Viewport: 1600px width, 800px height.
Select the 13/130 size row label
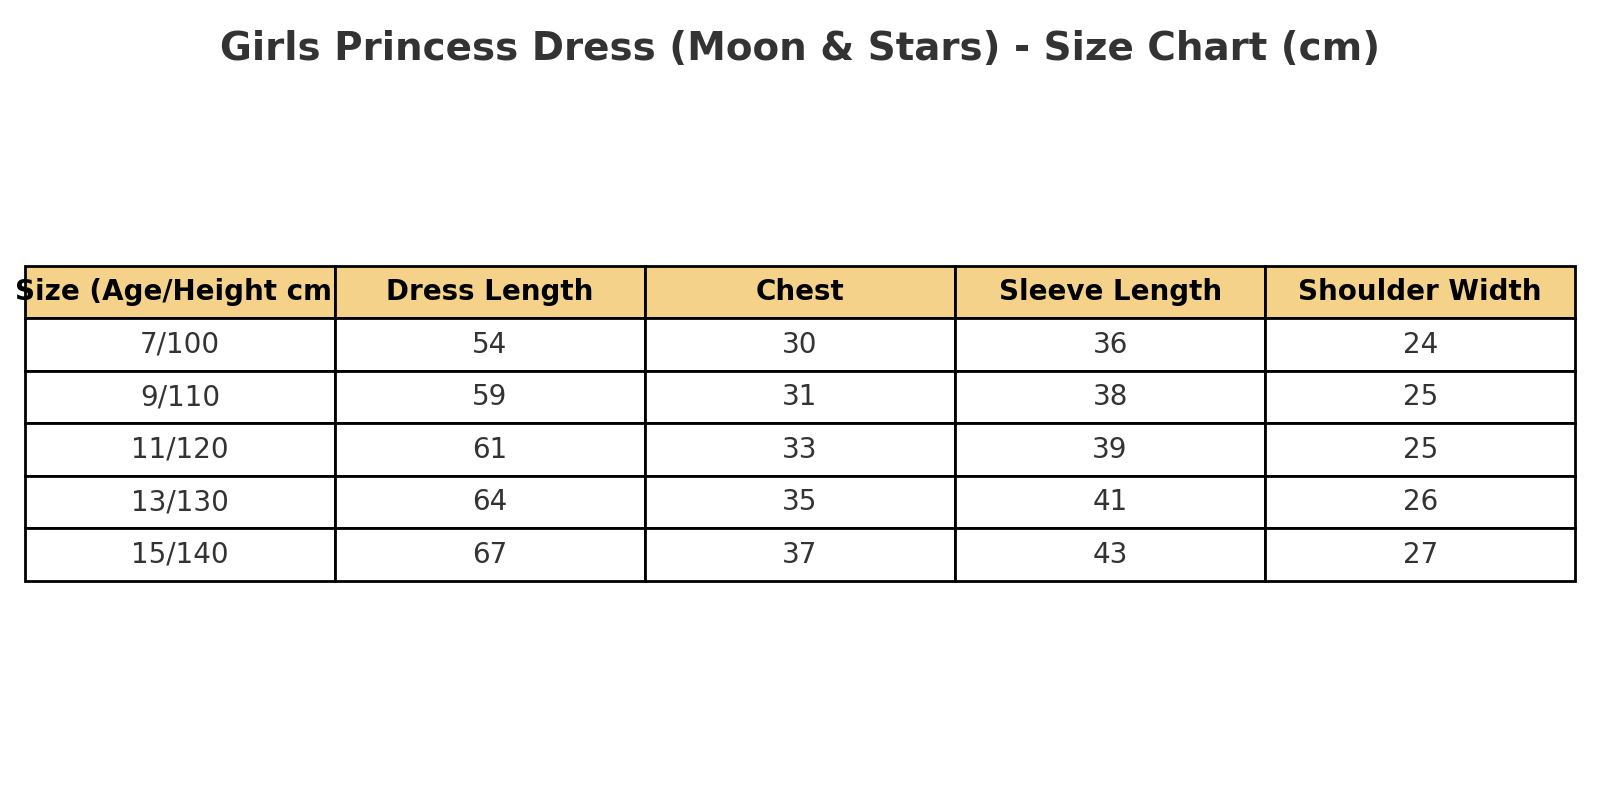[180, 502]
